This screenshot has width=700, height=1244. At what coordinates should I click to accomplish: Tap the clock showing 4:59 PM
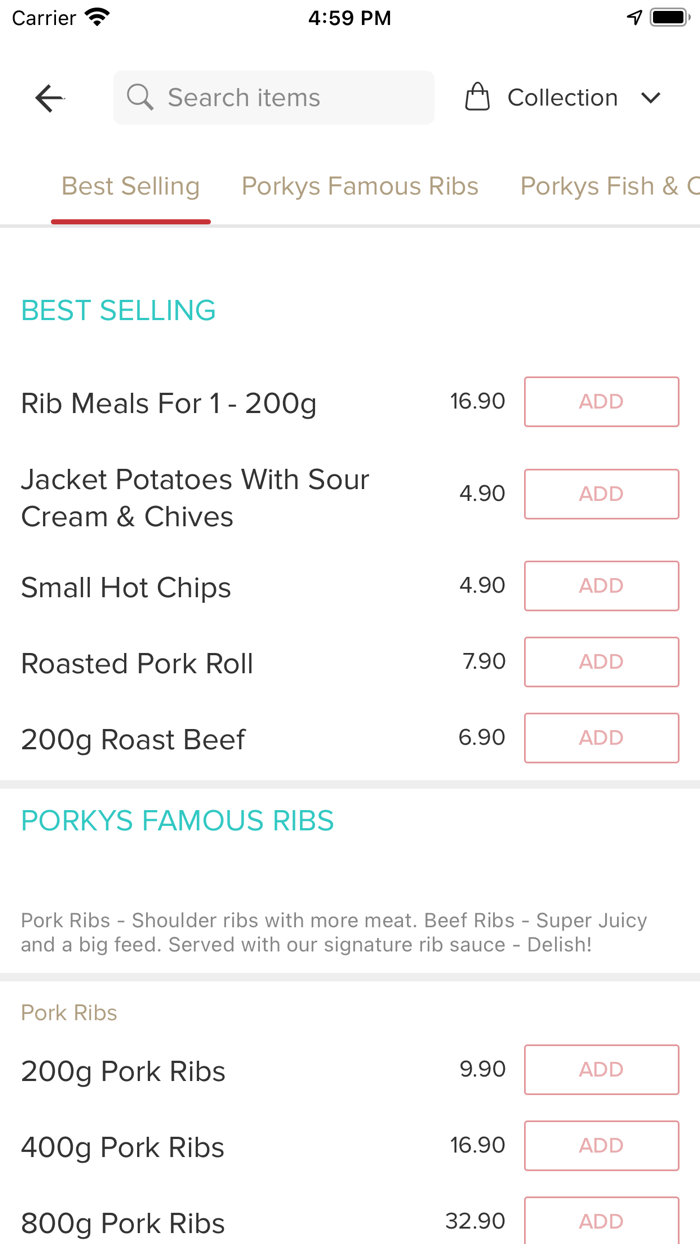coord(350,17)
